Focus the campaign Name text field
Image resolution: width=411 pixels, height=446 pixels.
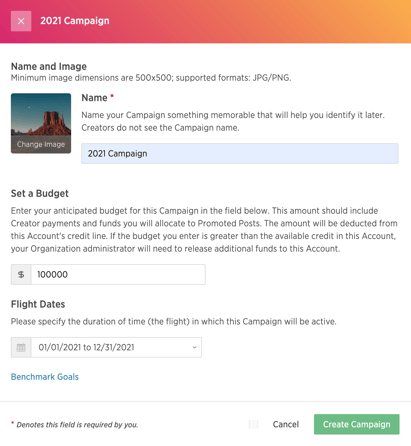[240, 154]
